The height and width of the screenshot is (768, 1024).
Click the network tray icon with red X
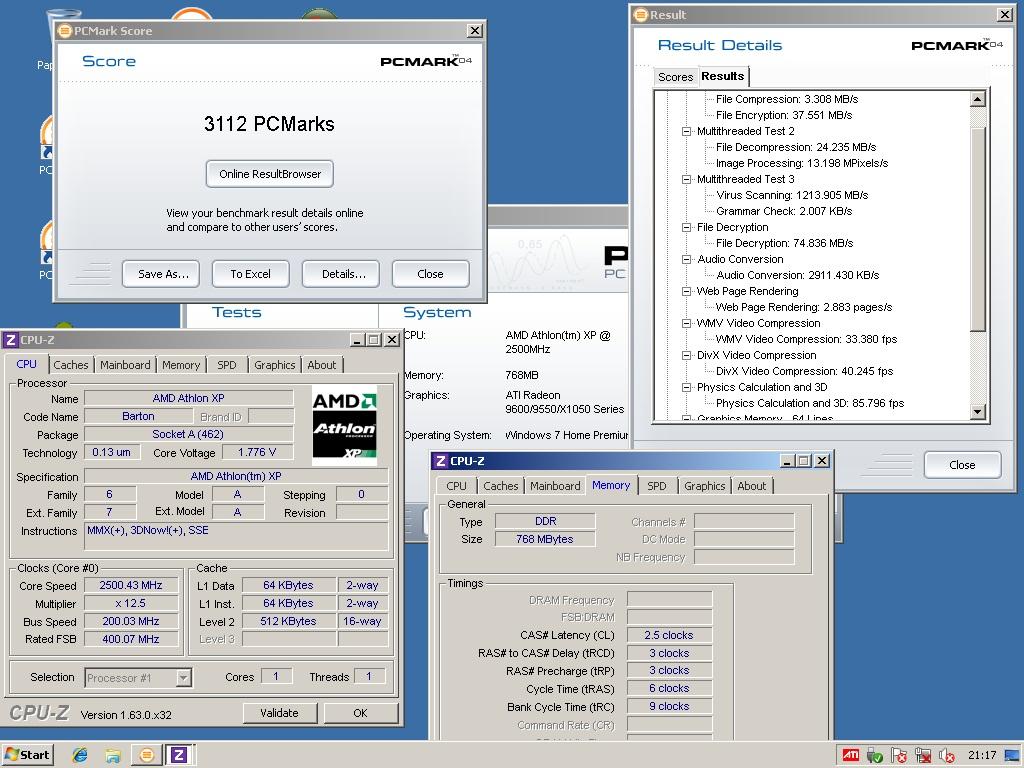click(923, 756)
